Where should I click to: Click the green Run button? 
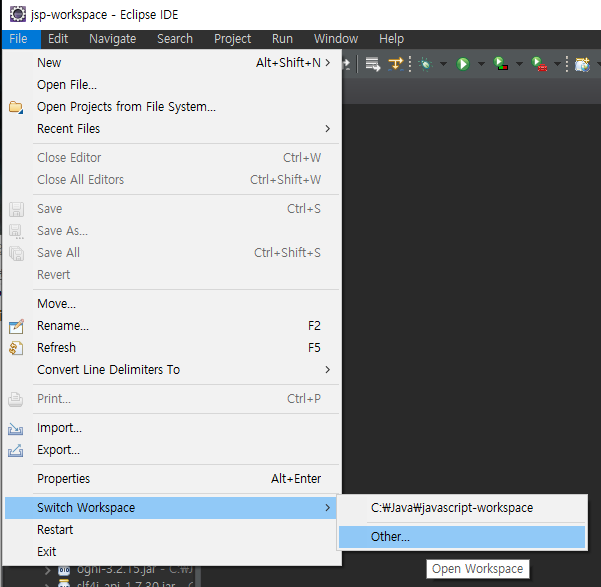(463, 64)
